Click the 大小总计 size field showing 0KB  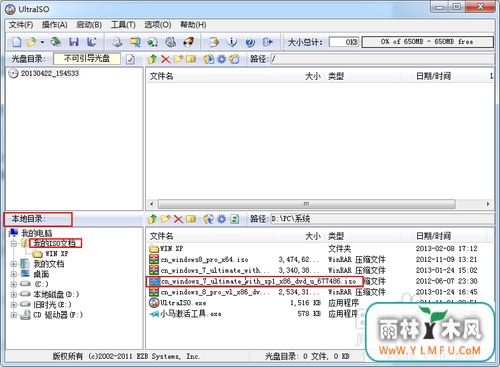point(344,42)
